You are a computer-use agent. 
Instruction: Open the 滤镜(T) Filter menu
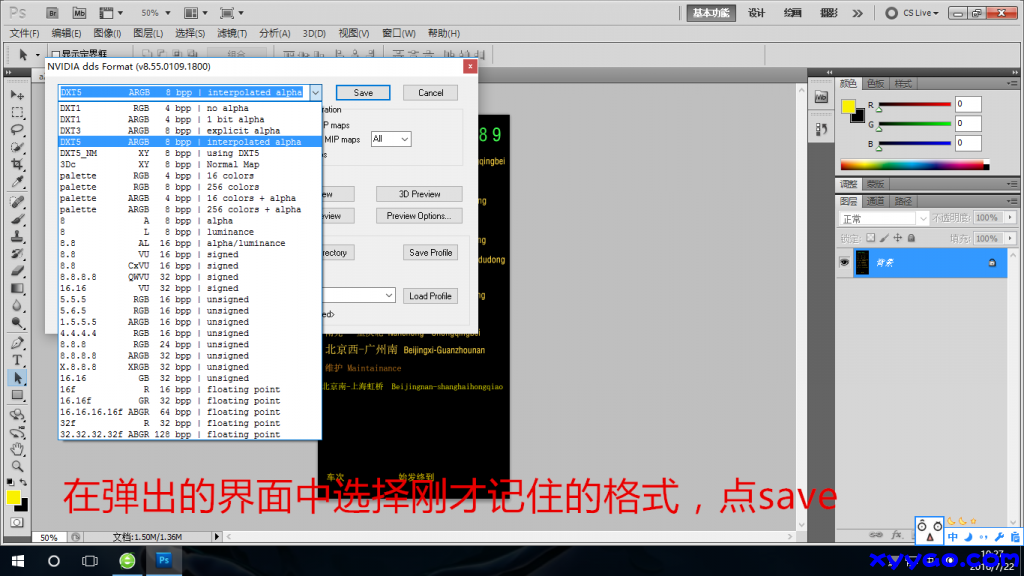point(233,33)
